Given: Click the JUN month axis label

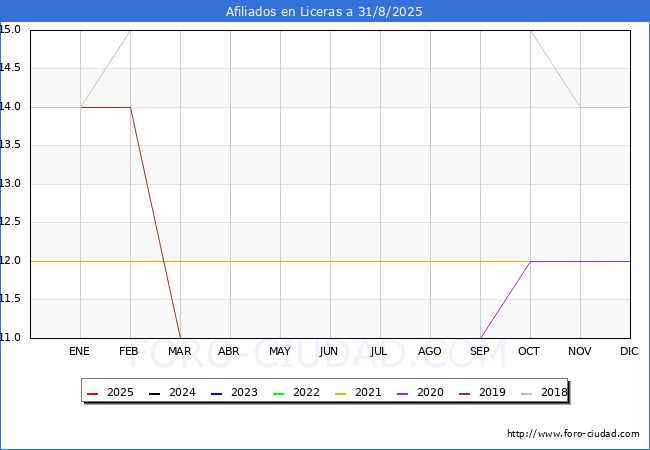Looking at the screenshot, I should click(x=329, y=352).
